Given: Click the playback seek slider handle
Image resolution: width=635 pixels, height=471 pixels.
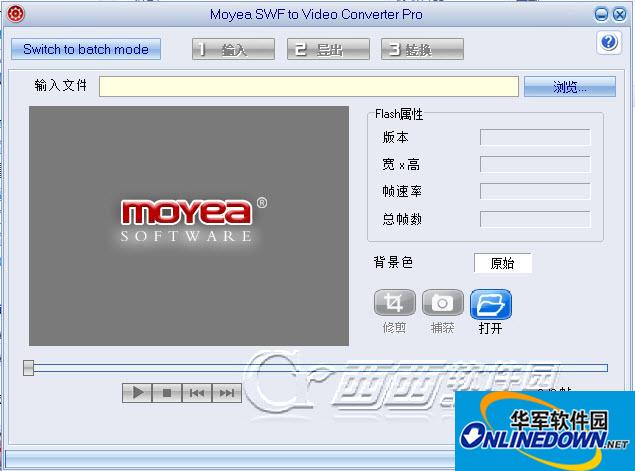Looking at the screenshot, I should click(x=28, y=367).
